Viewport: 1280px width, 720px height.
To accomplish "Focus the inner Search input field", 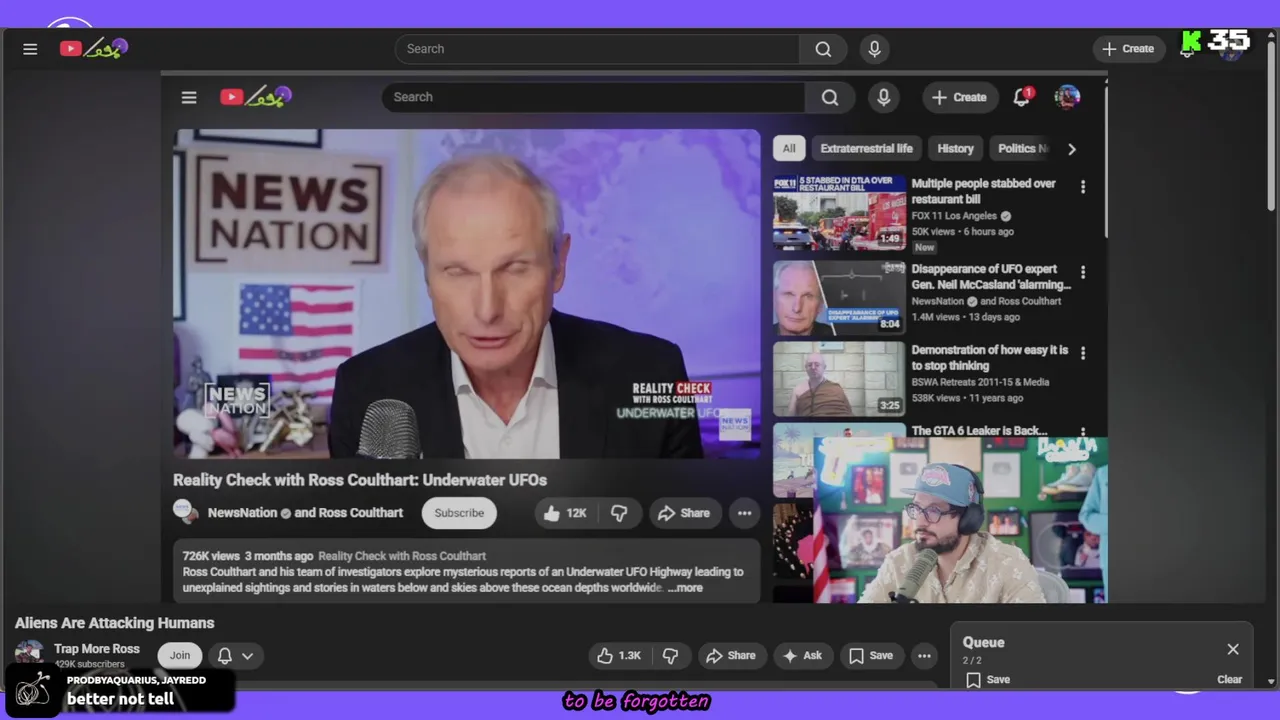I will point(593,97).
